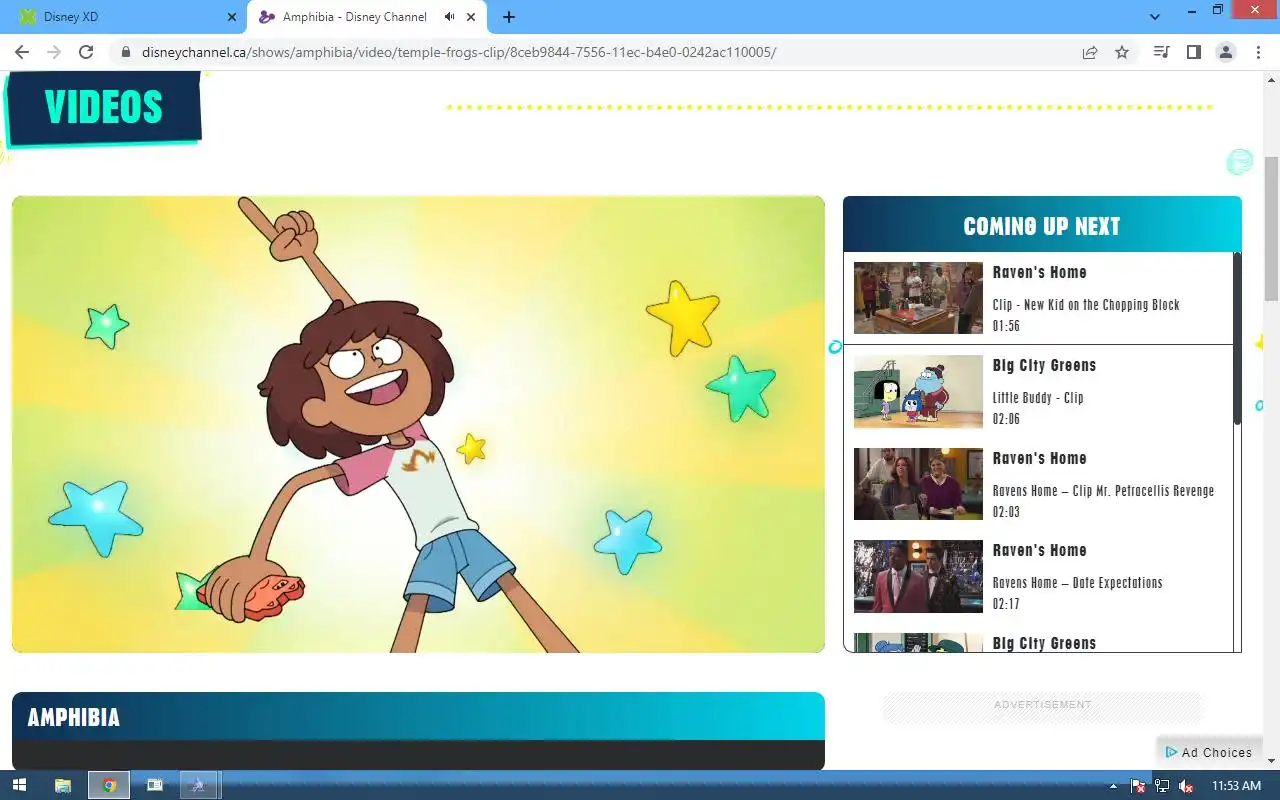Open the Date Expectations video thumbnail
The width and height of the screenshot is (1280, 800).
(x=918, y=576)
